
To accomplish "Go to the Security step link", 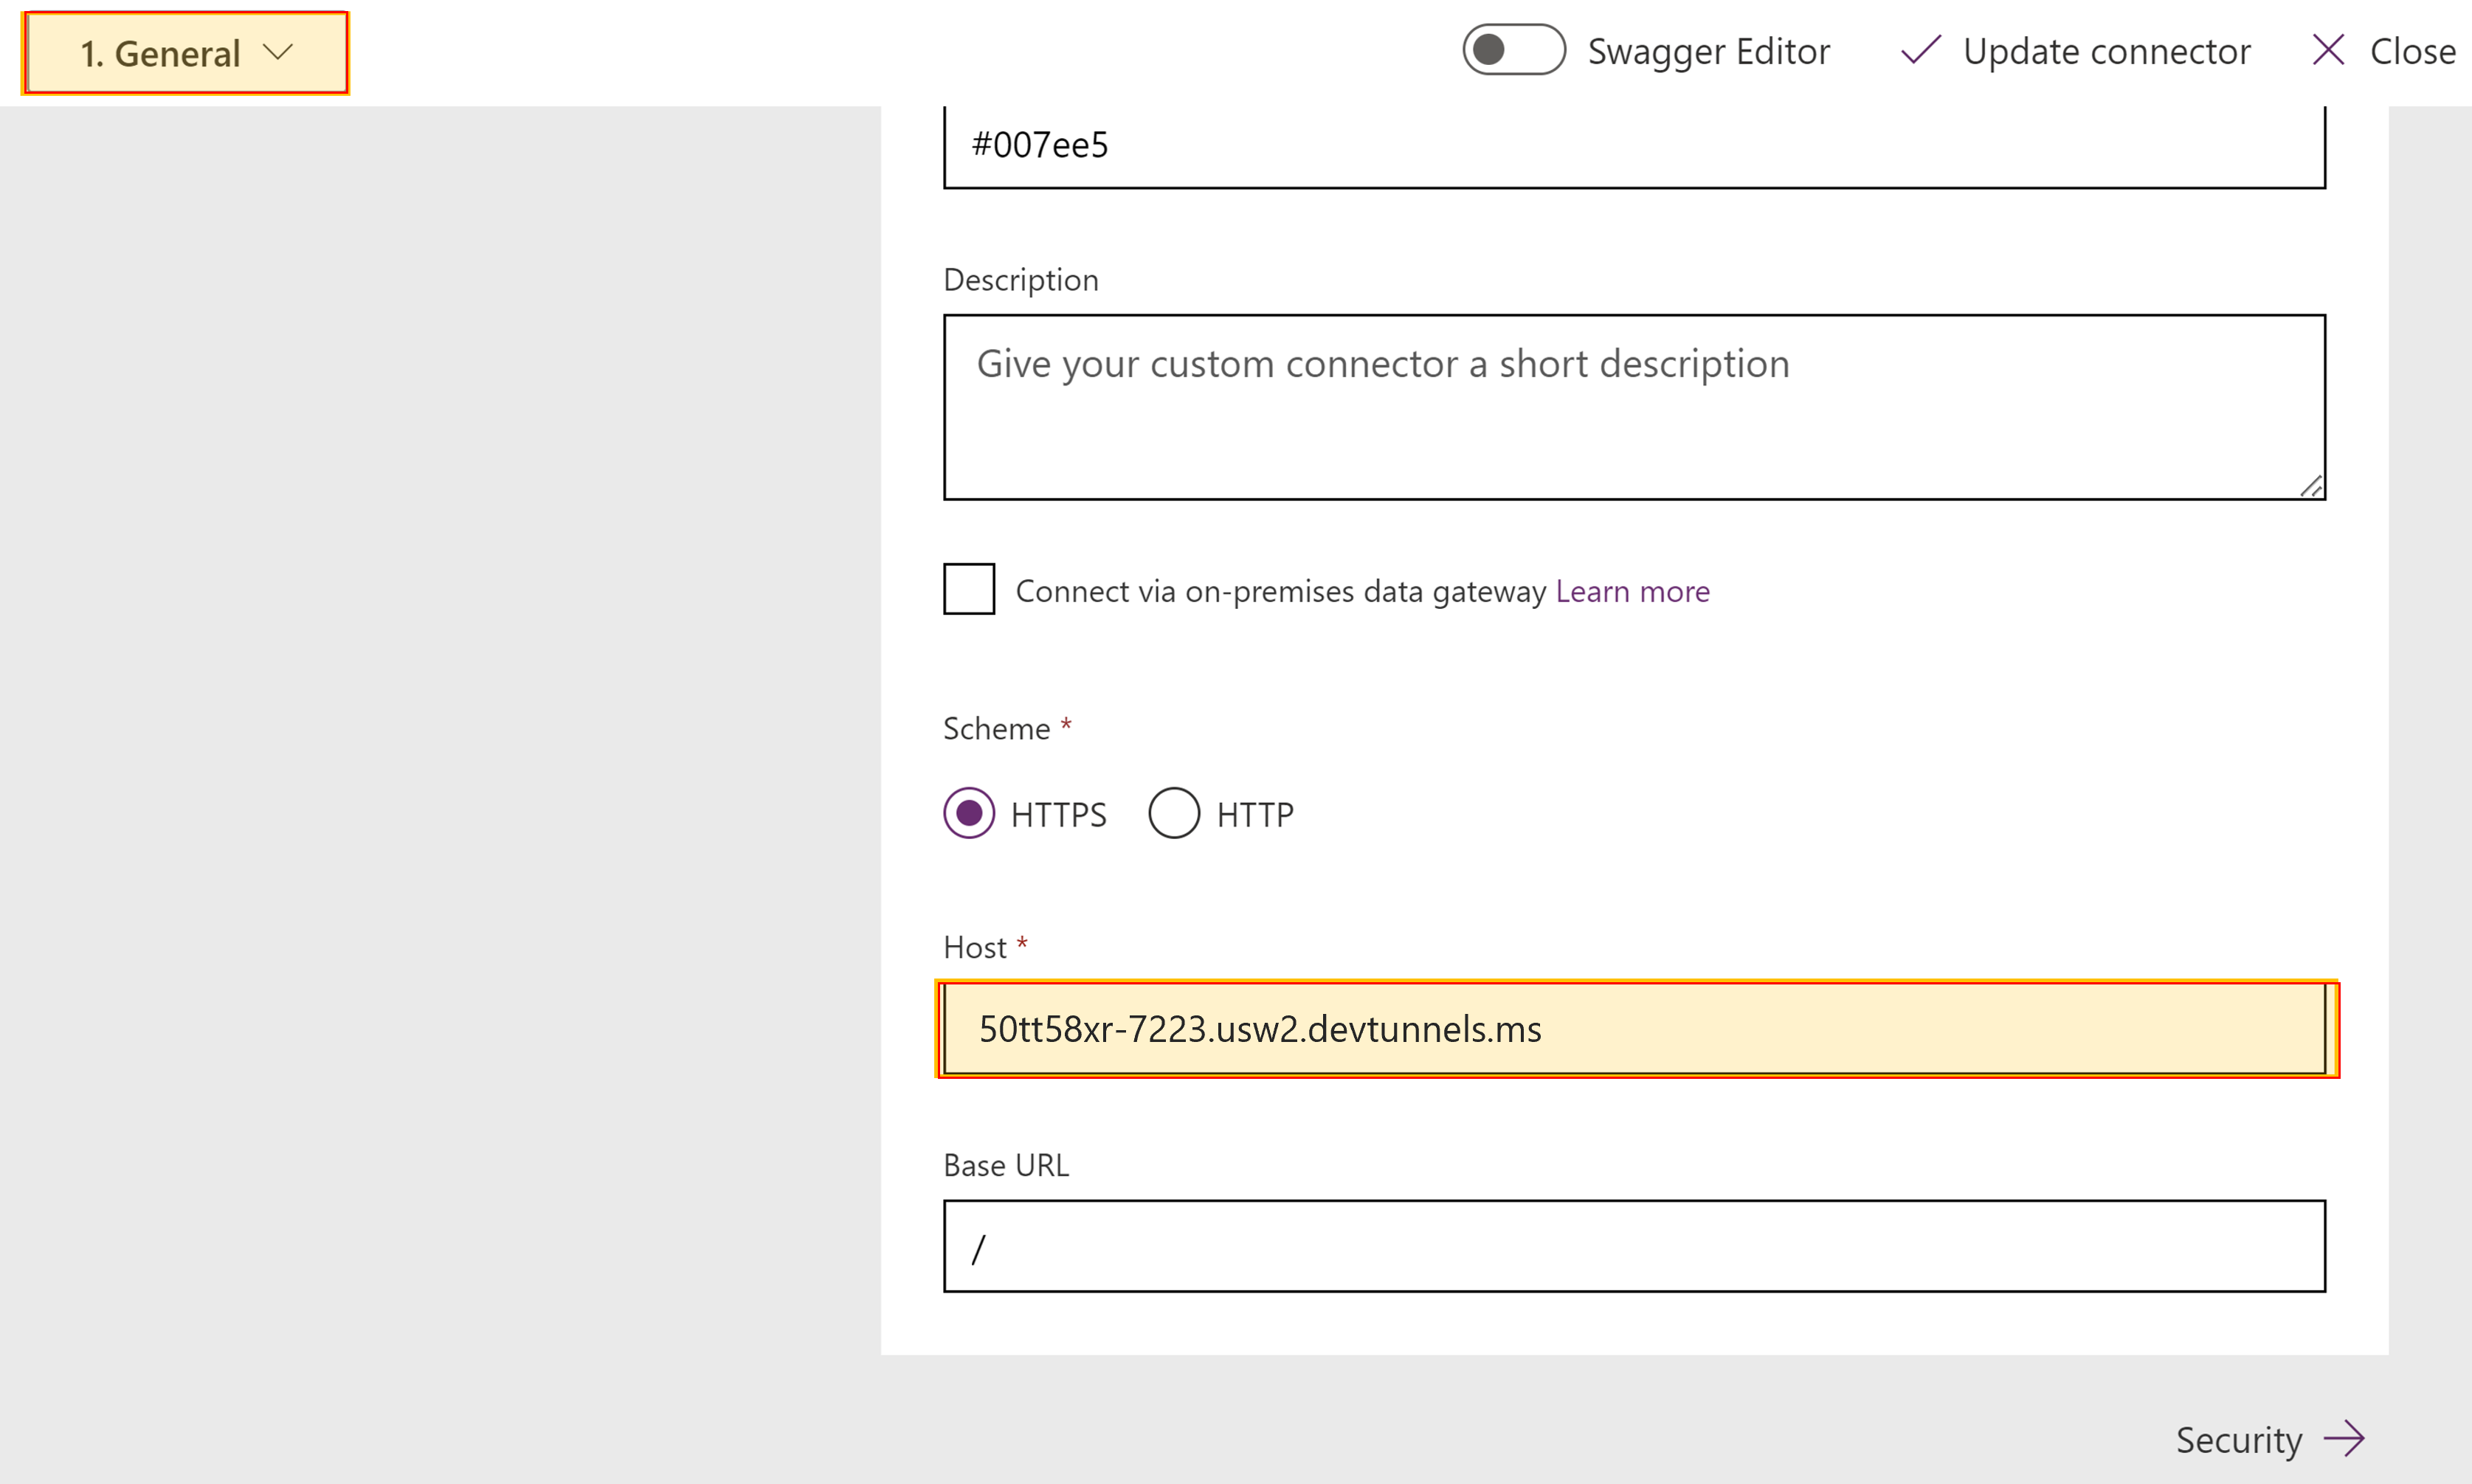I will pos(2270,1440).
